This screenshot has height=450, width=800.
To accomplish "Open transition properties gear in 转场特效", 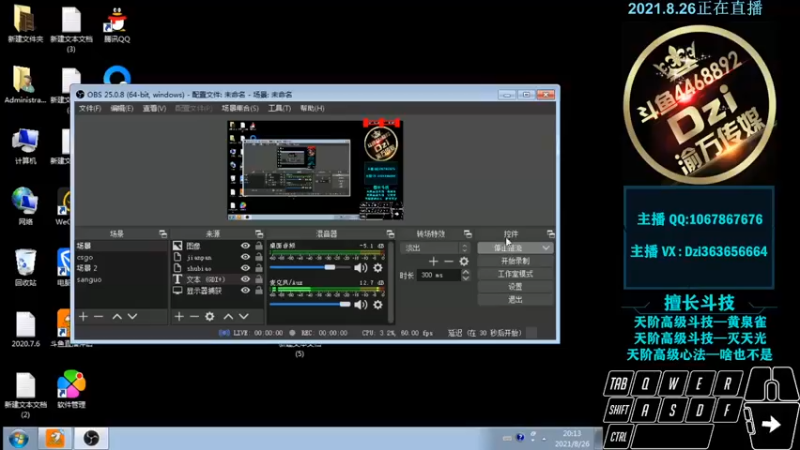I will [x=464, y=261].
